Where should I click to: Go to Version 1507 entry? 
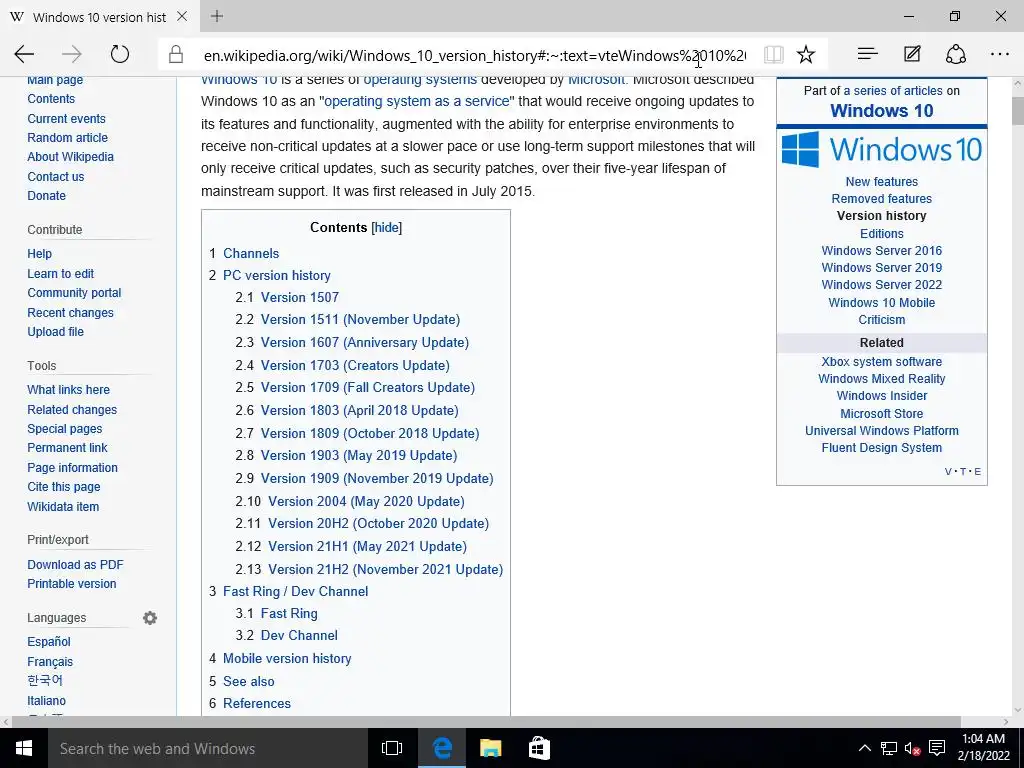point(300,297)
